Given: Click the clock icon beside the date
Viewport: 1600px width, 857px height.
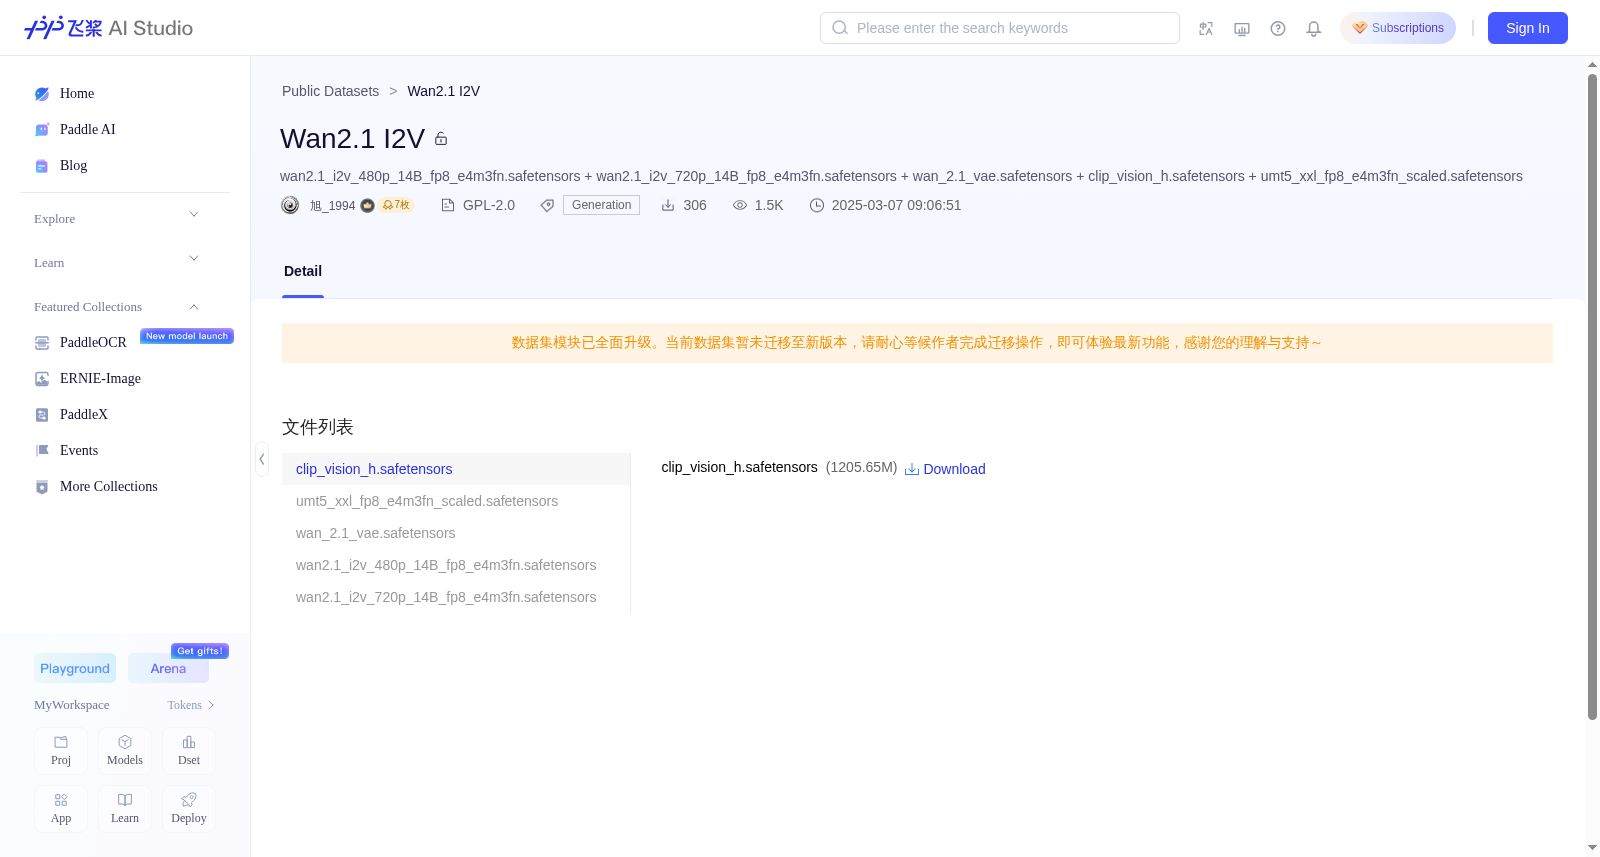Looking at the screenshot, I should click(817, 205).
